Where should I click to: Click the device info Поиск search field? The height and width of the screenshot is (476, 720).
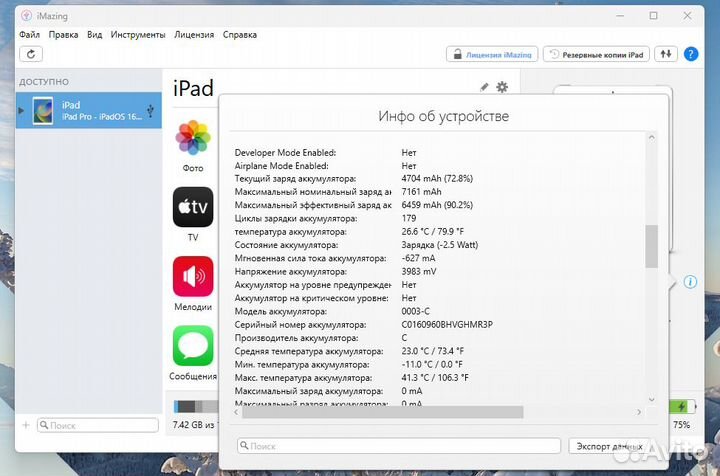(x=399, y=446)
